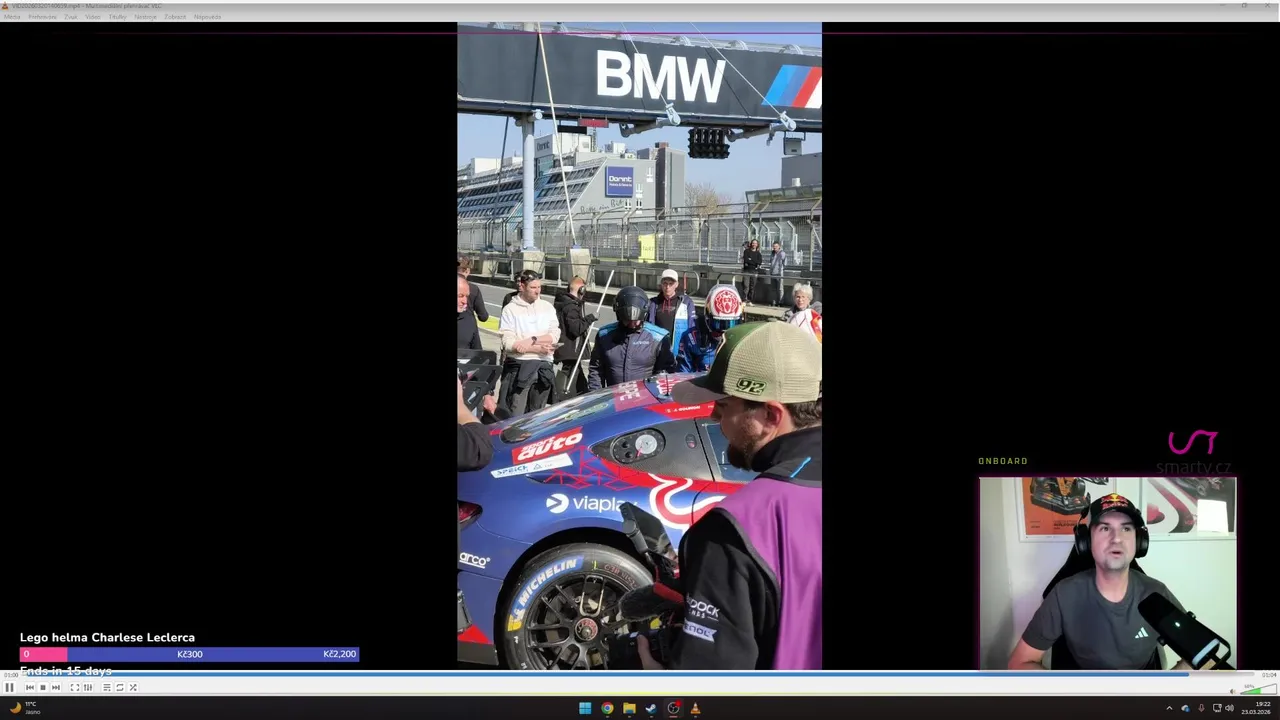Open the Nástroje menu
The width and height of the screenshot is (1280, 720).
tap(145, 17)
